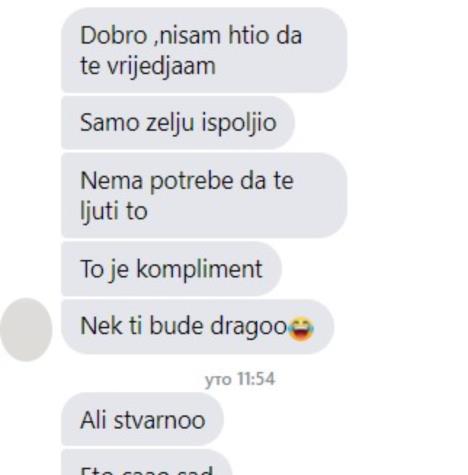Click the word 'Samo' in second bubble
468x475 pixels.
click(x=109, y=123)
